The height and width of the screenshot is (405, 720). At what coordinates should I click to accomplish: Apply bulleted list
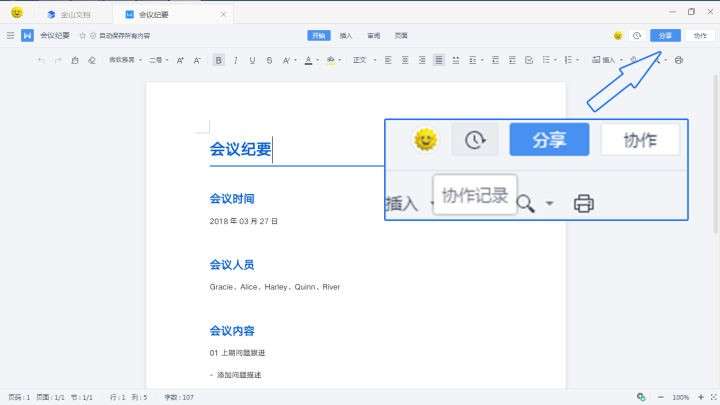pos(546,60)
